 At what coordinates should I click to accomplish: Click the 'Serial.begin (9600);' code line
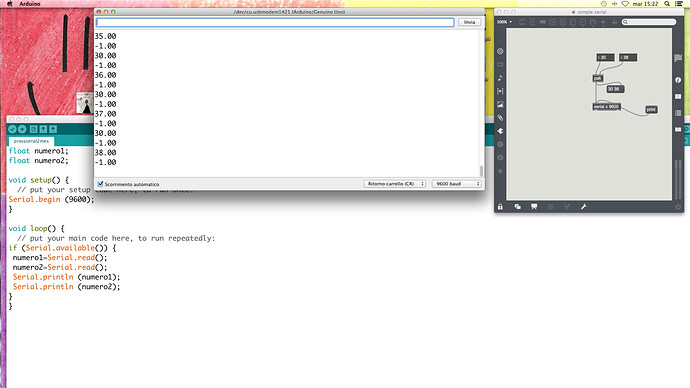[x=51, y=199]
